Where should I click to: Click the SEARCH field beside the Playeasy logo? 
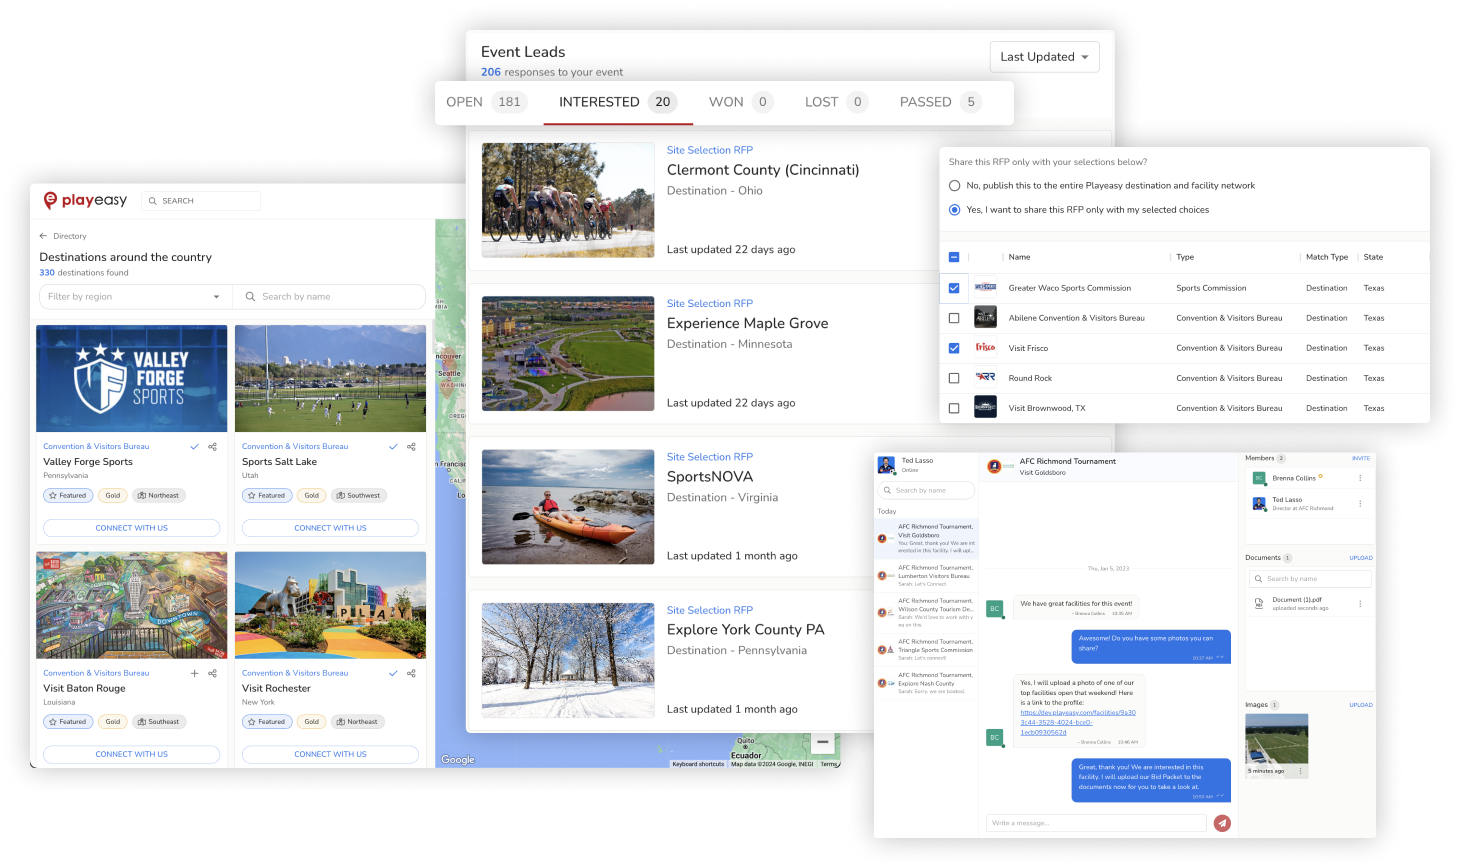pyautogui.click(x=201, y=201)
